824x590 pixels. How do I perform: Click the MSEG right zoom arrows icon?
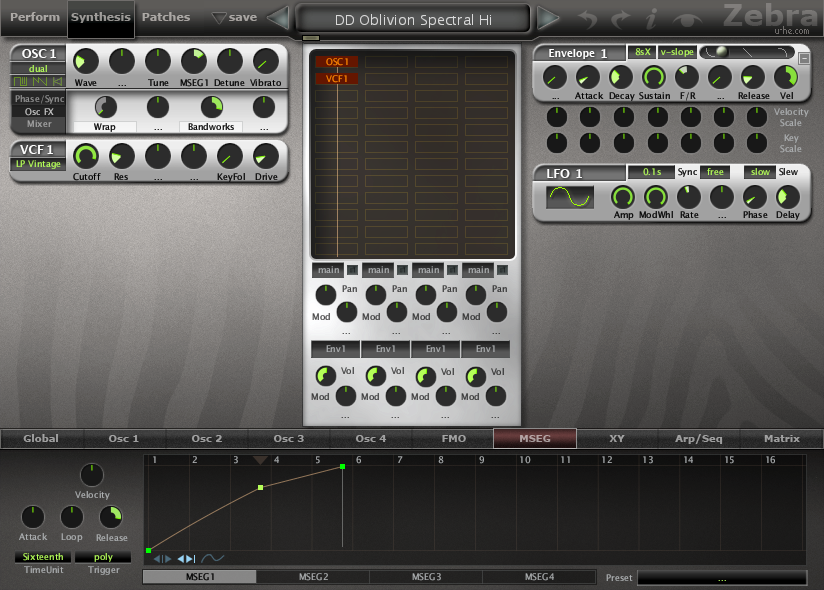tap(187, 559)
